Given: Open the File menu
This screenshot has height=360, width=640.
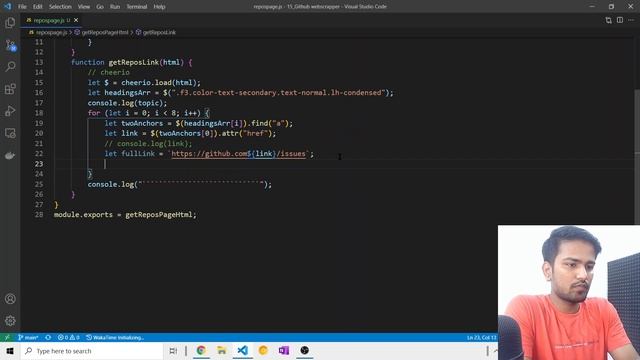Looking at the screenshot, I should tap(22, 7).
